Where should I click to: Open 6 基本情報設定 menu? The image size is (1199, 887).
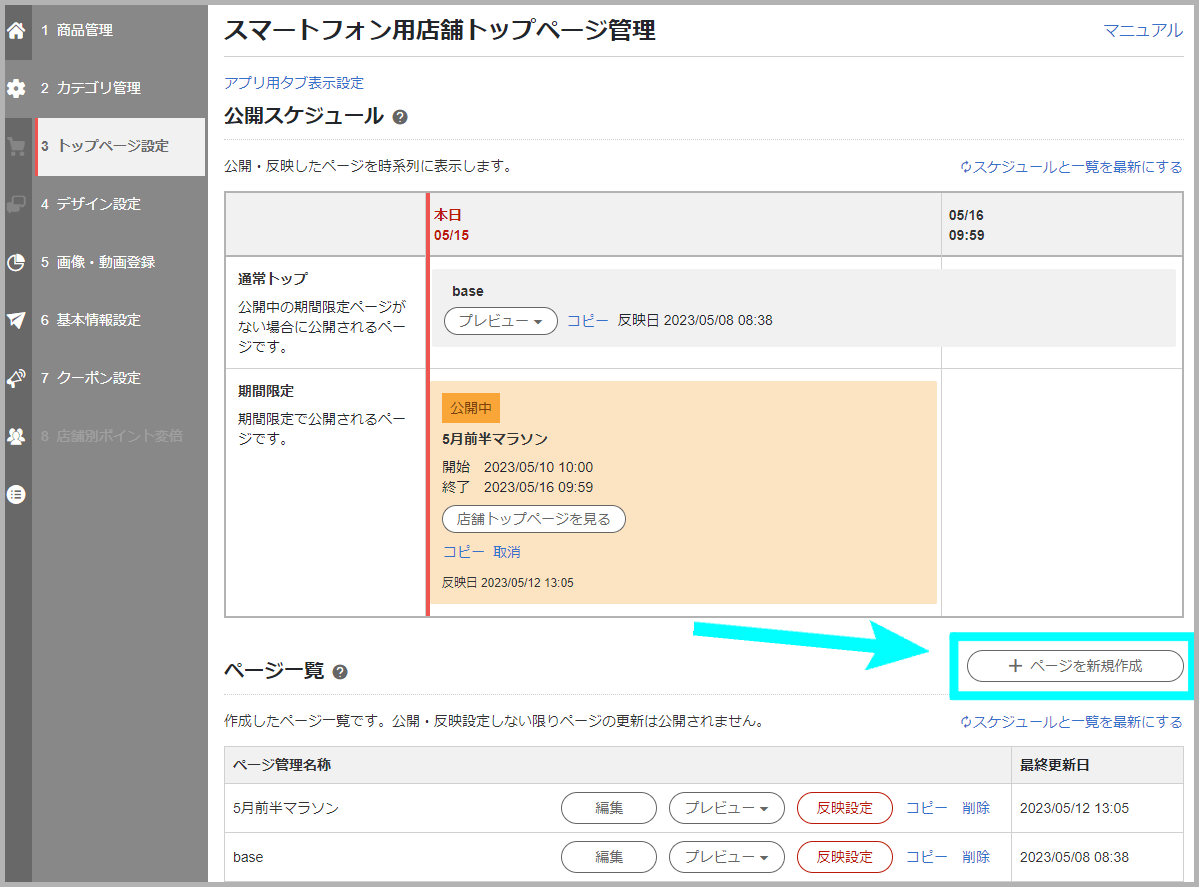coord(120,320)
